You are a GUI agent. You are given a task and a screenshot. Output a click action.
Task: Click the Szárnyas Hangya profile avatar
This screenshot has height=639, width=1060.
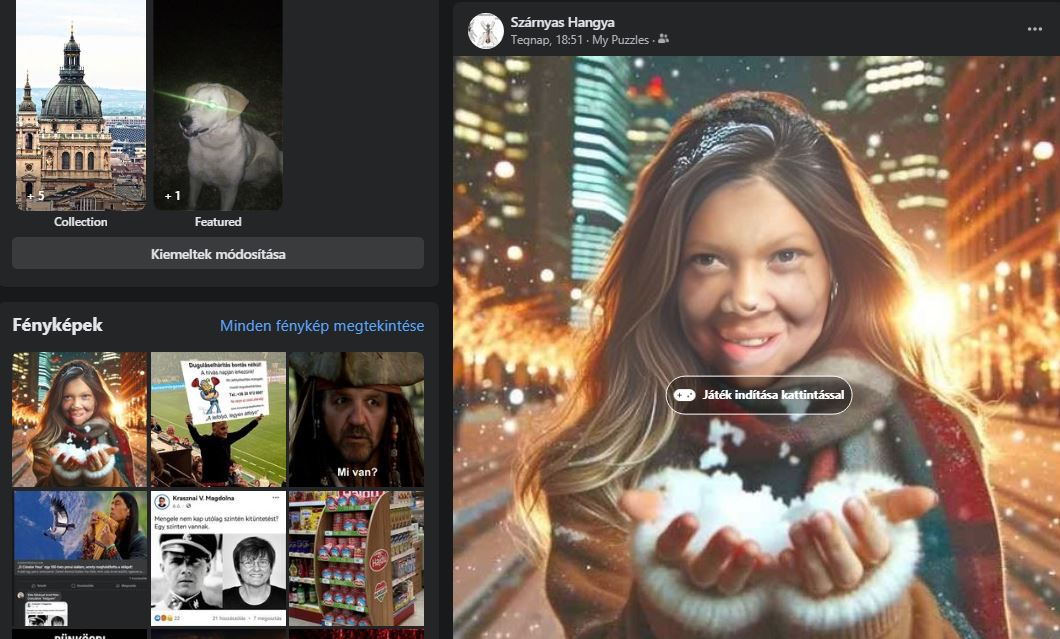[x=485, y=31]
